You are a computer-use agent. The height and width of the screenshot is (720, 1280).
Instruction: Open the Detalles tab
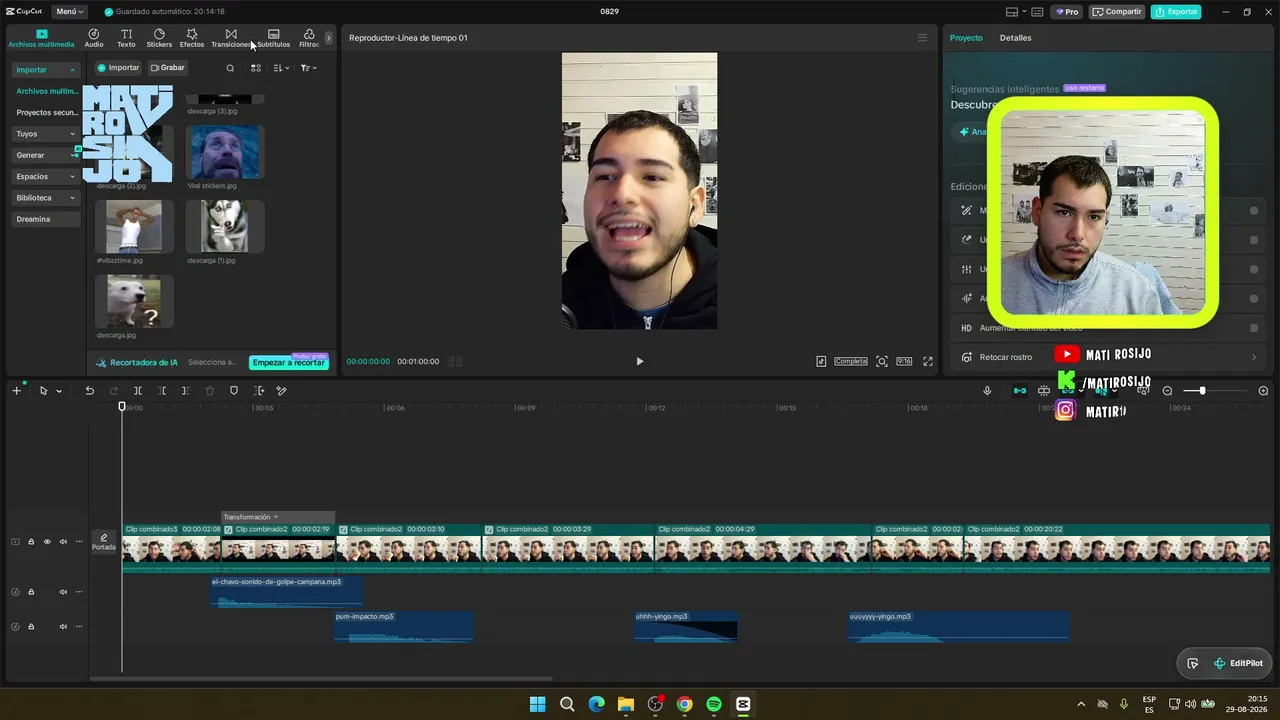point(1015,38)
